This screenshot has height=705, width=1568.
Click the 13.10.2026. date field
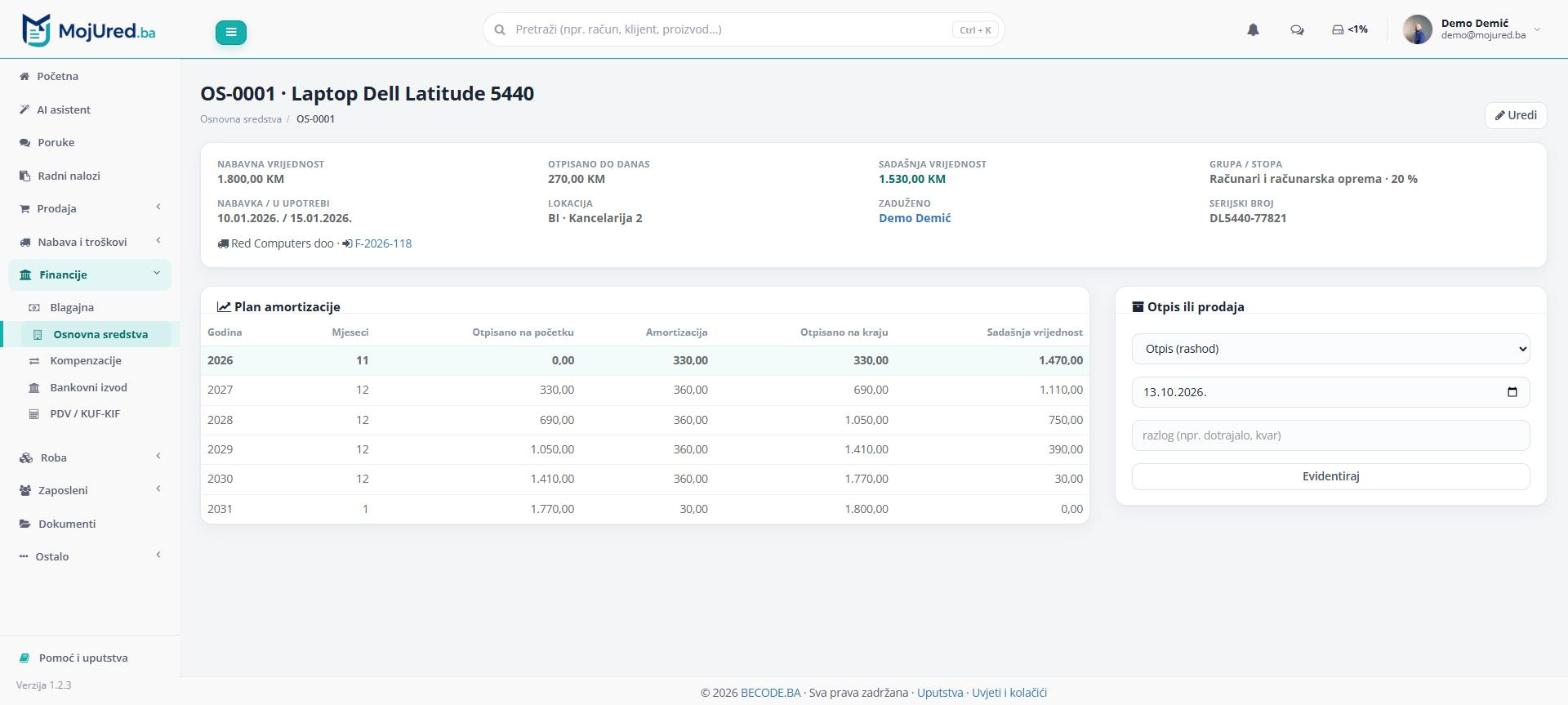(1331, 392)
